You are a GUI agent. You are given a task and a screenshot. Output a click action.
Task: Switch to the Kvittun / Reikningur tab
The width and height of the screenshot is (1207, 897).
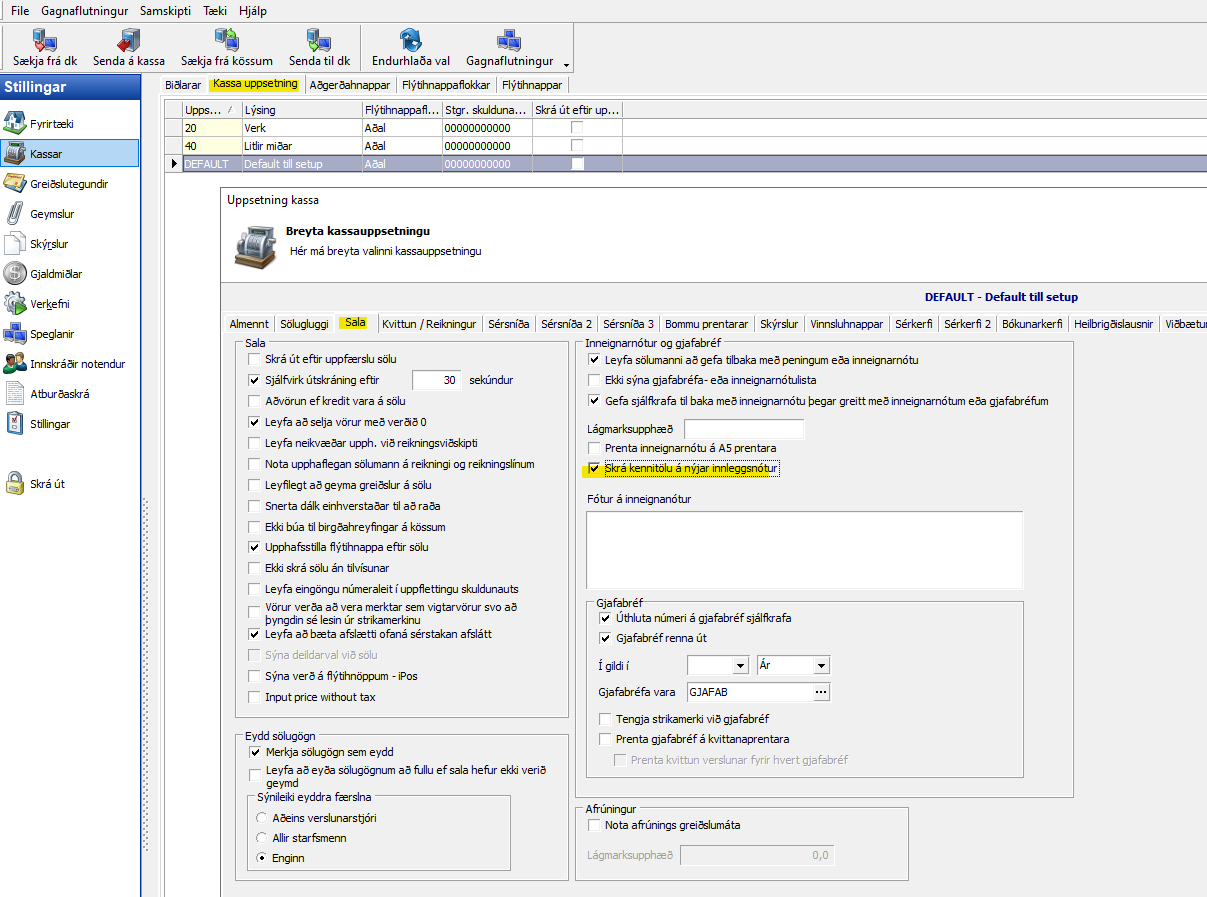pos(428,324)
